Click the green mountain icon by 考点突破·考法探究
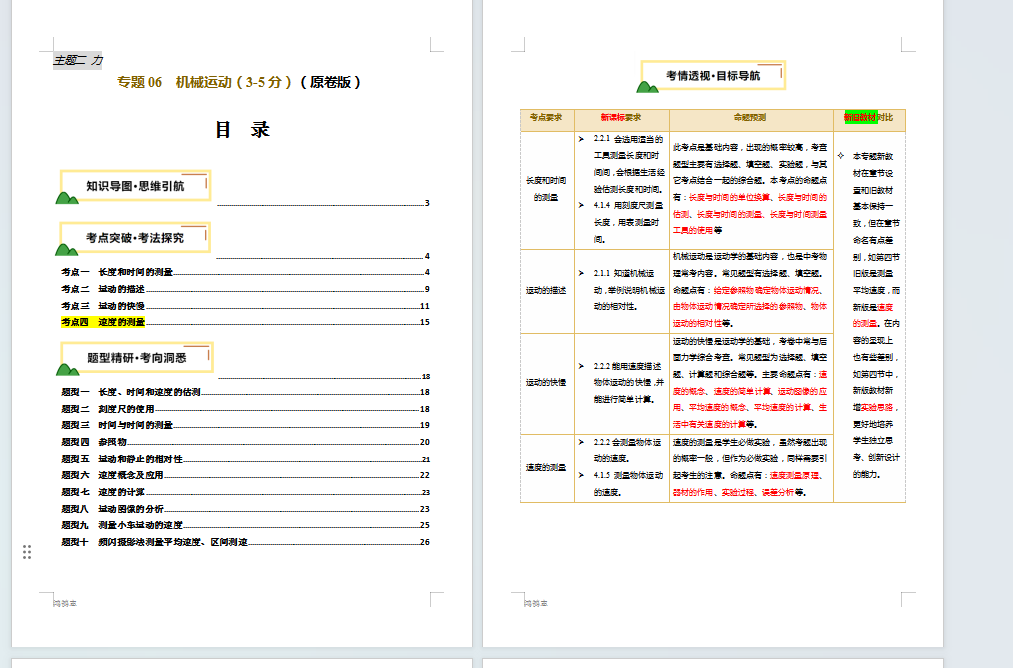 click(67, 249)
